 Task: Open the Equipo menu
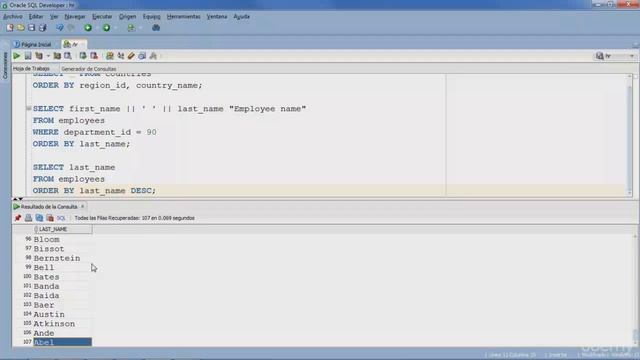(x=151, y=17)
